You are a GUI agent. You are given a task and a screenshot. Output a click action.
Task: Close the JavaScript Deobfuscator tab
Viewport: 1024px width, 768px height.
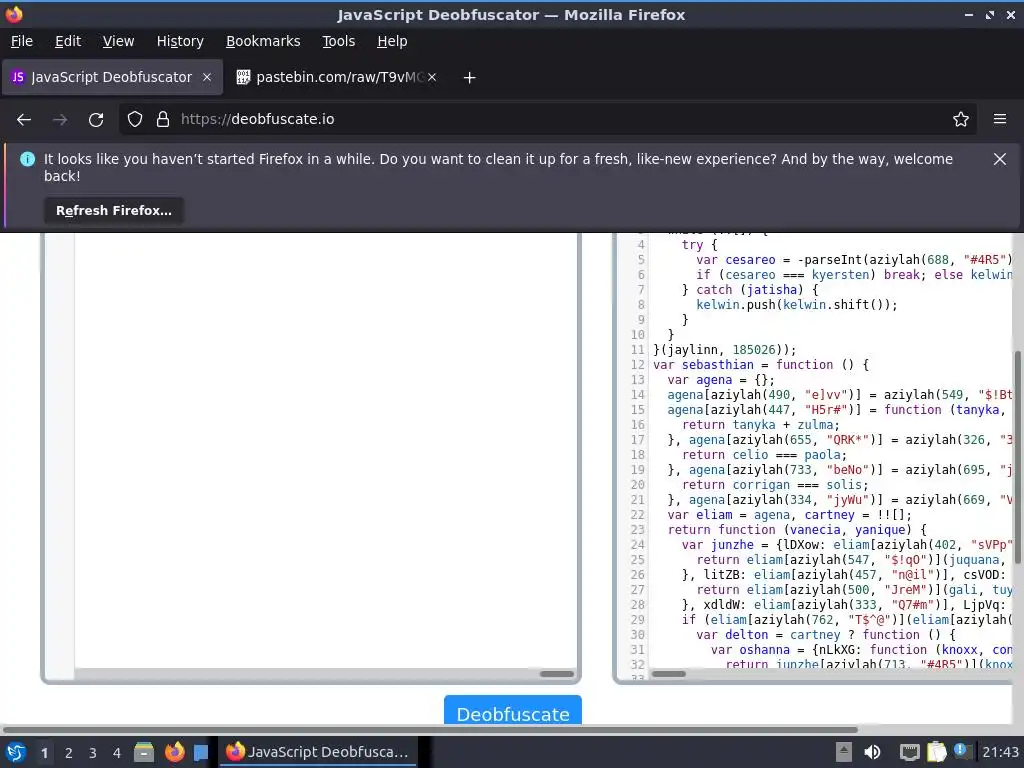207,77
